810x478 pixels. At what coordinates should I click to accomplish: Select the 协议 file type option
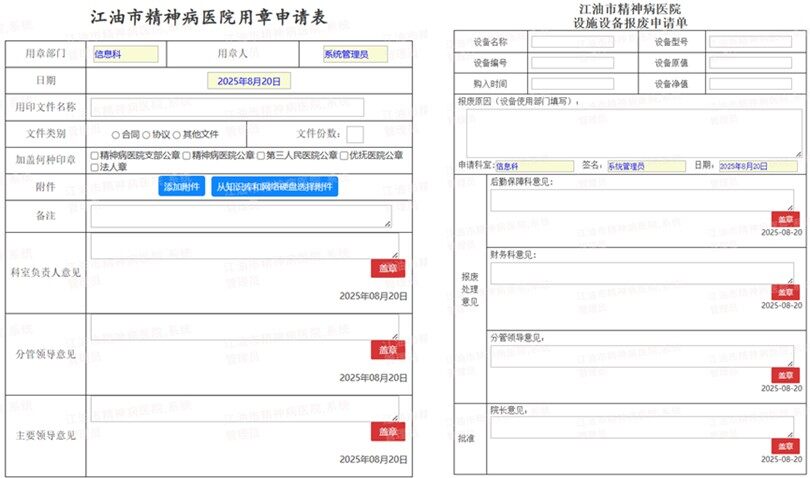pyautogui.click(x=146, y=134)
